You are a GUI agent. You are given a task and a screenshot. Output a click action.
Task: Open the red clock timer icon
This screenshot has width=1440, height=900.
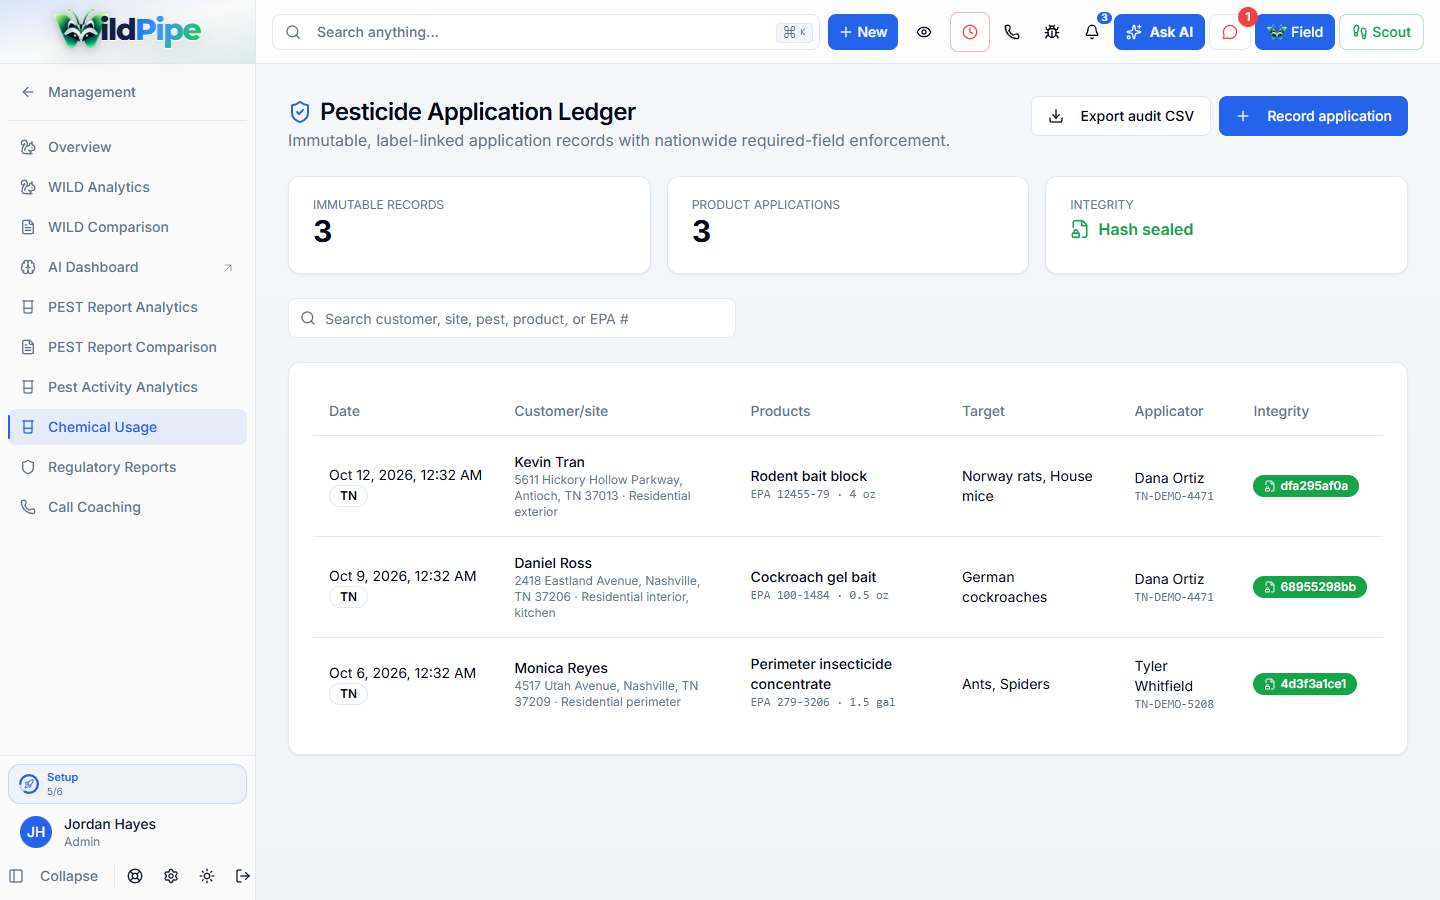point(970,32)
